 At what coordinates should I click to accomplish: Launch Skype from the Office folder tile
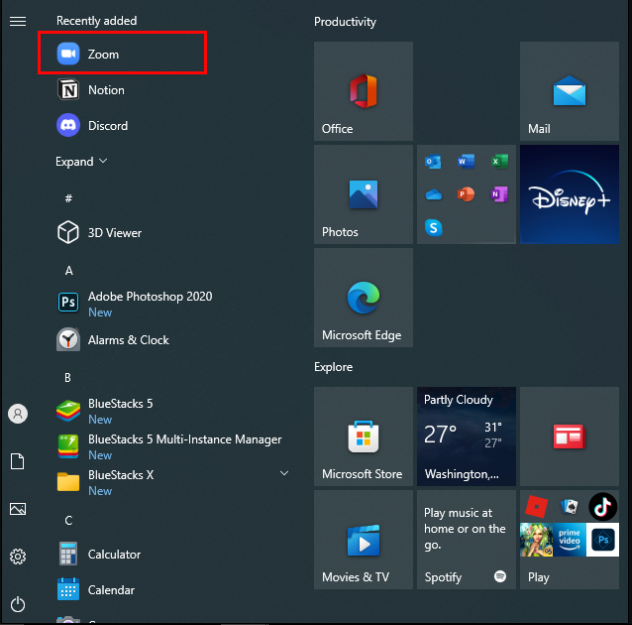(x=433, y=228)
